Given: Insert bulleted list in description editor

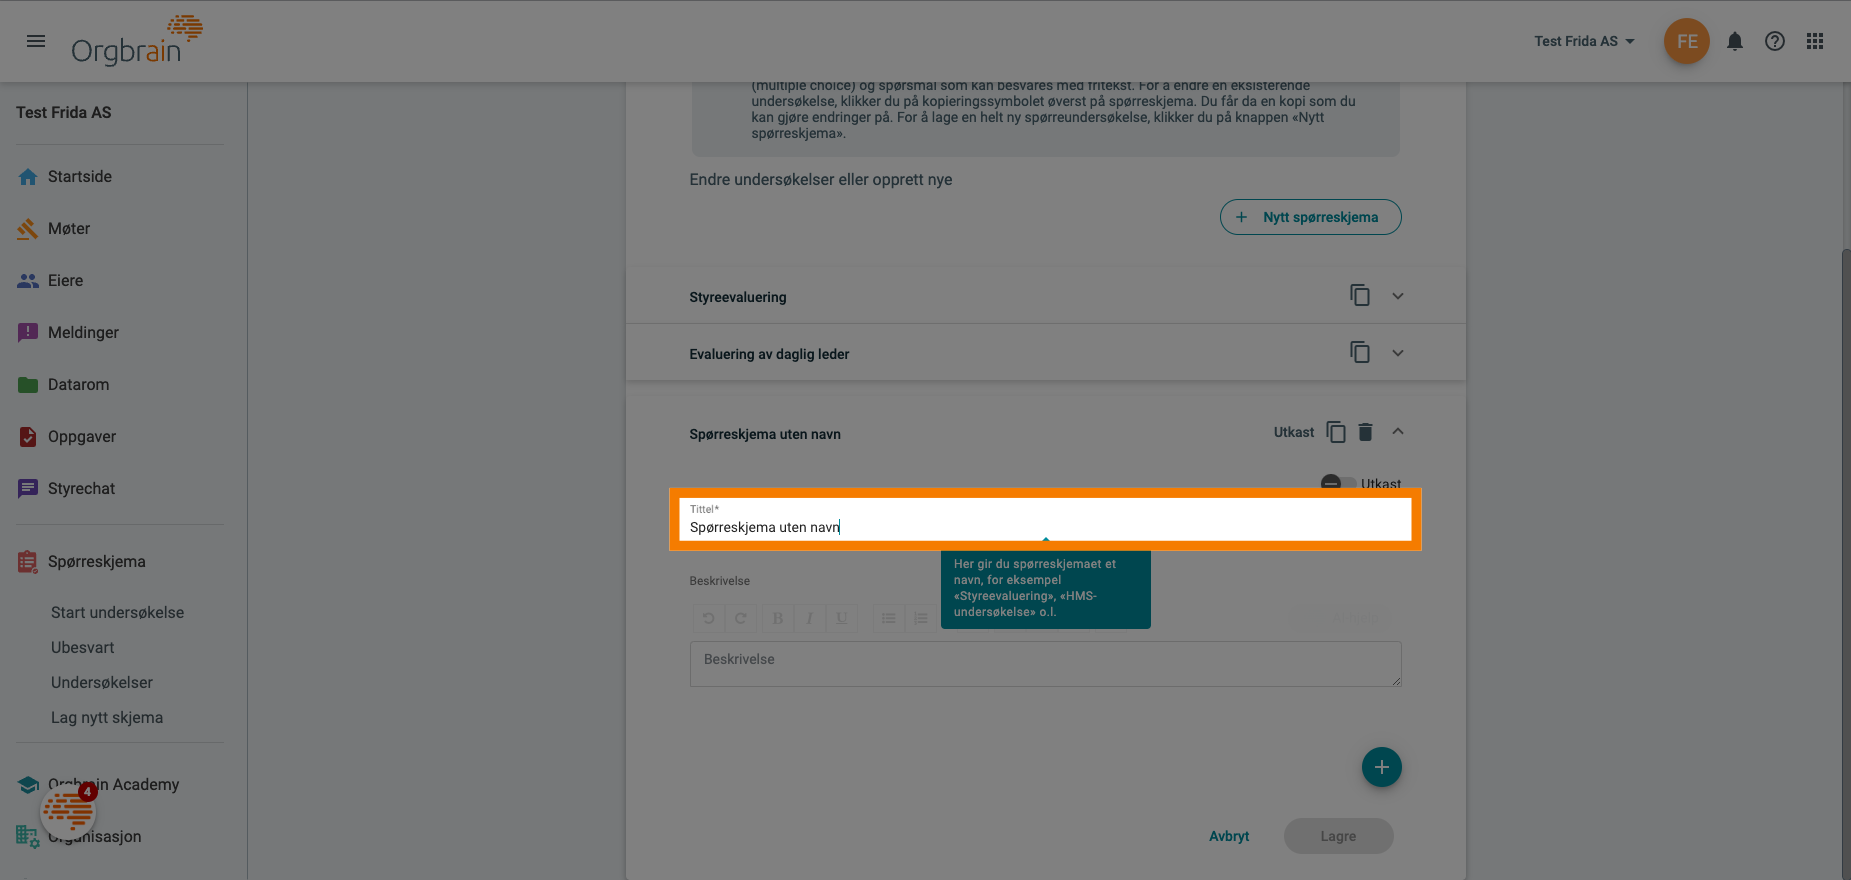Looking at the screenshot, I should click(x=888, y=618).
